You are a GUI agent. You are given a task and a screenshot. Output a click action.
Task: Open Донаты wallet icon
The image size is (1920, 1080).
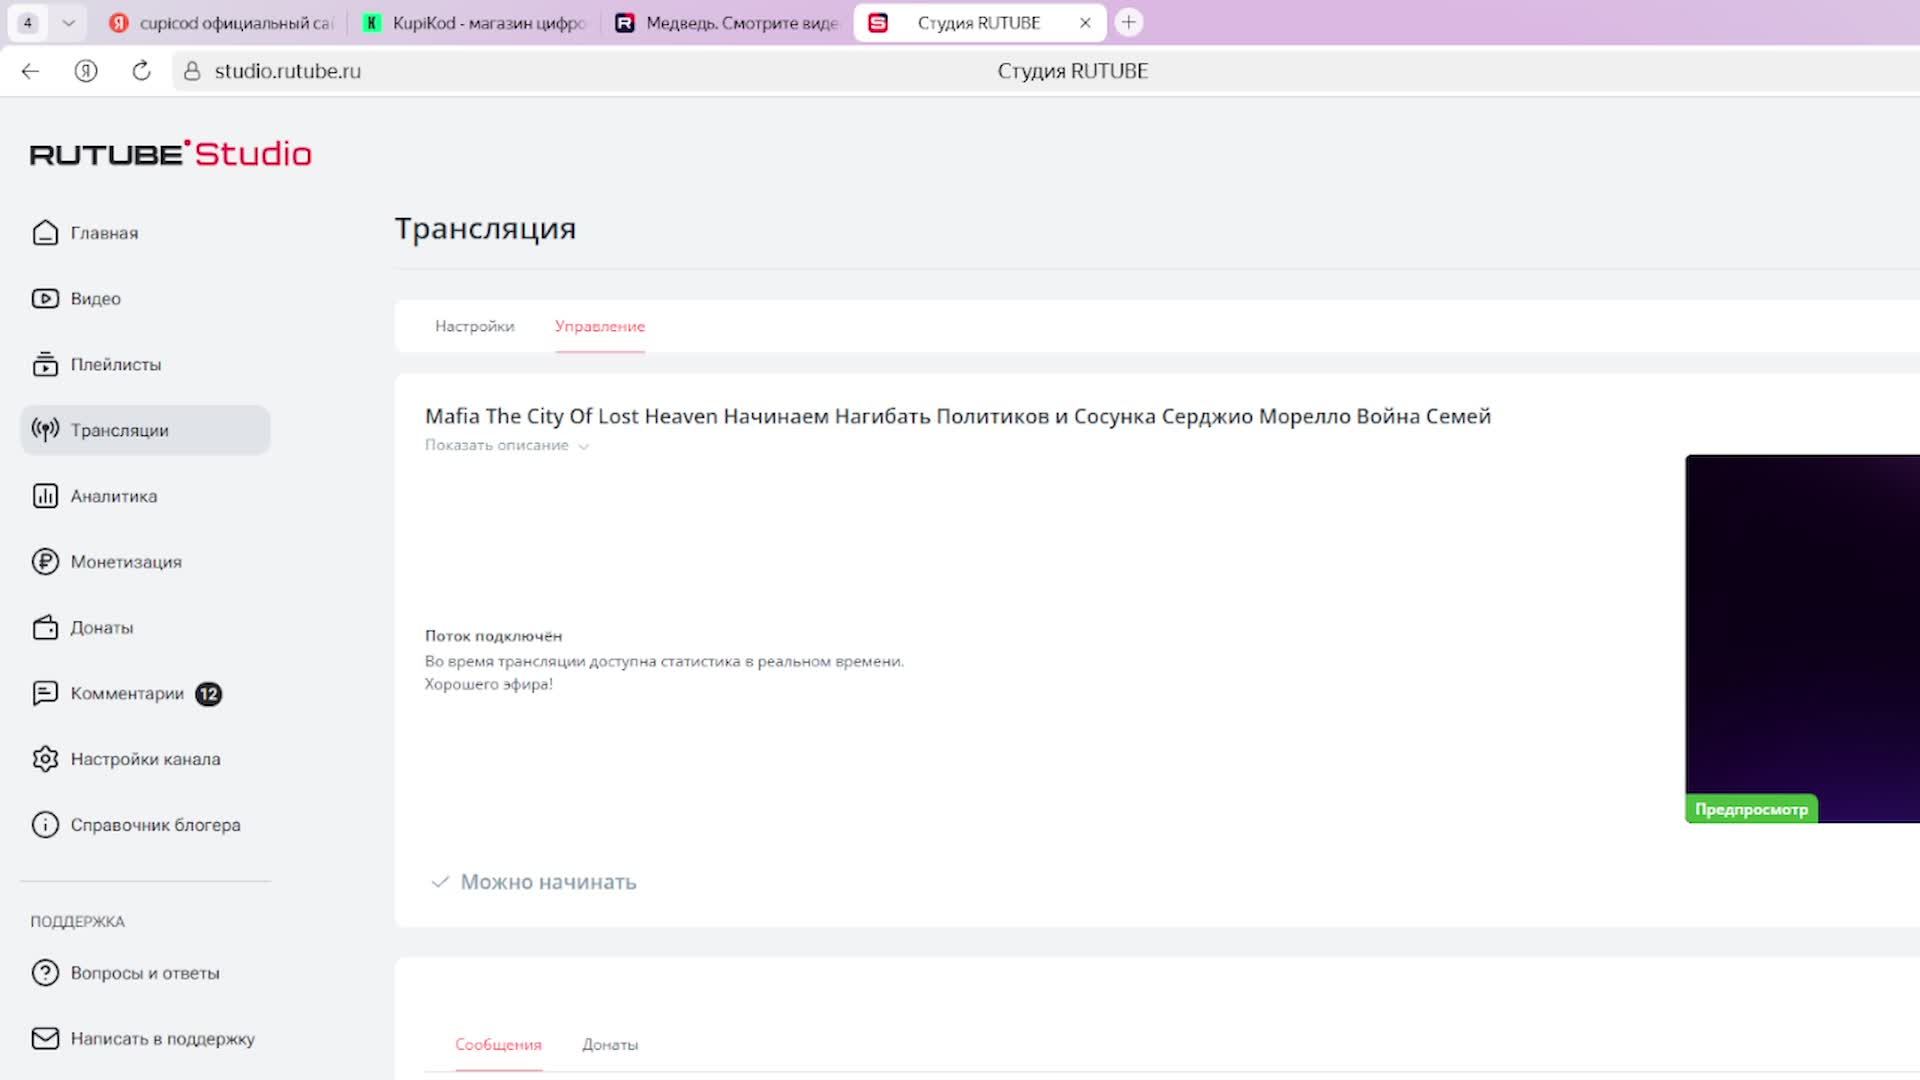point(45,628)
